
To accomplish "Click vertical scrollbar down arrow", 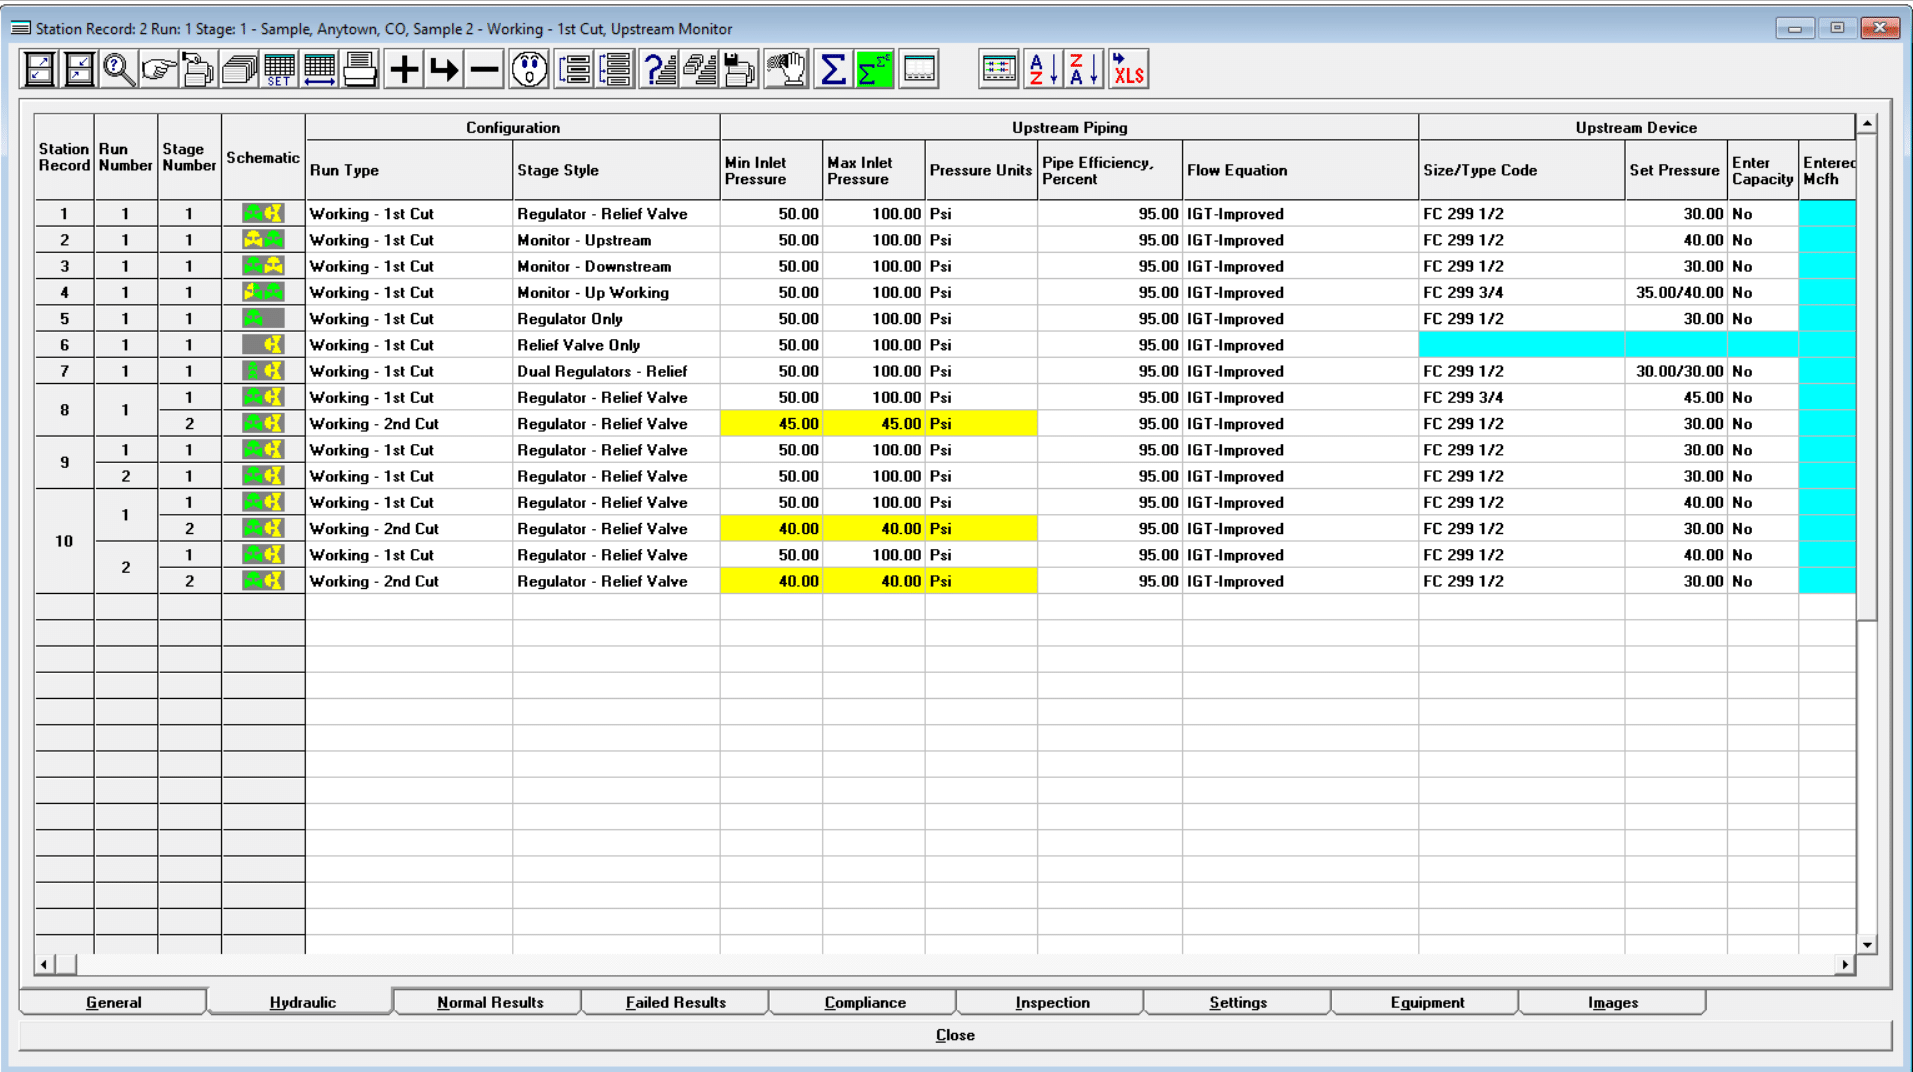I will (1867, 944).
